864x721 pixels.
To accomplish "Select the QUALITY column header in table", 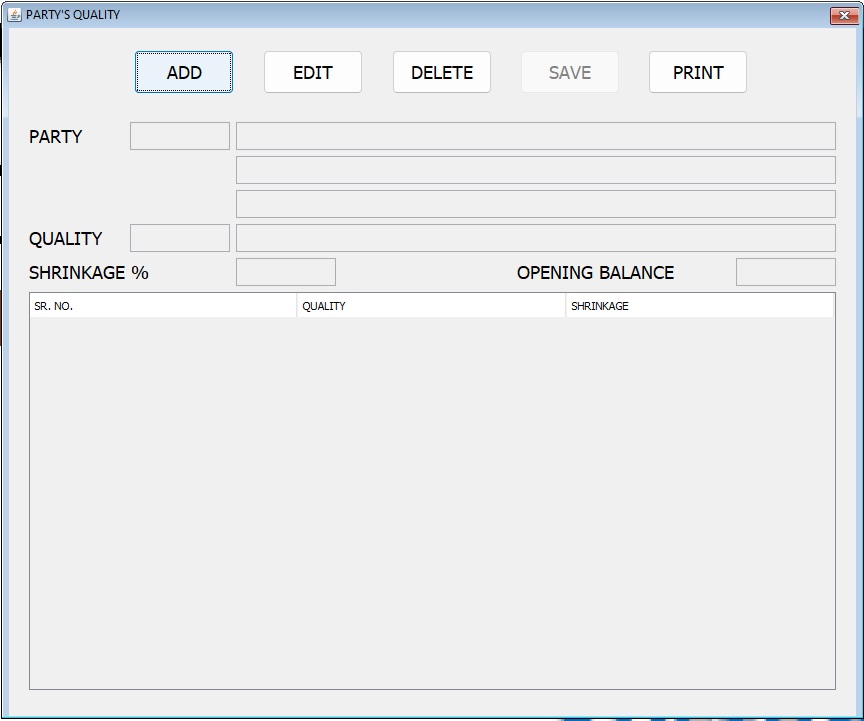I will (431, 306).
